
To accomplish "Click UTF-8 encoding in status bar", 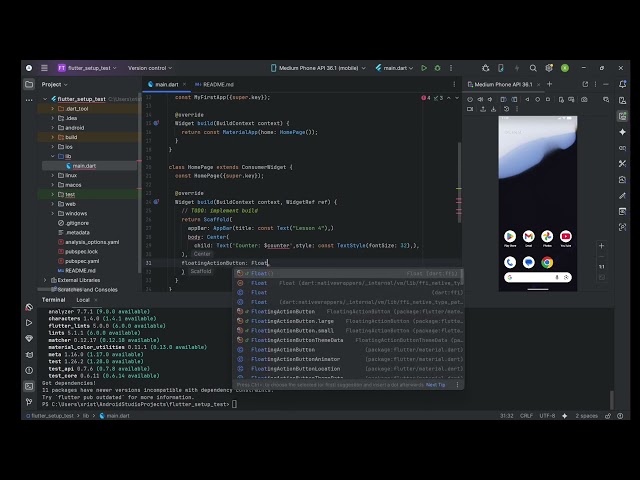I will [547, 416].
